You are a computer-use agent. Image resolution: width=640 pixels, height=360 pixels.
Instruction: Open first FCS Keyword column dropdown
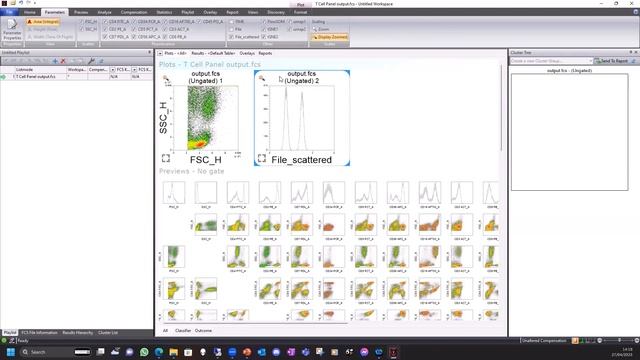click(x=113, y=70)
